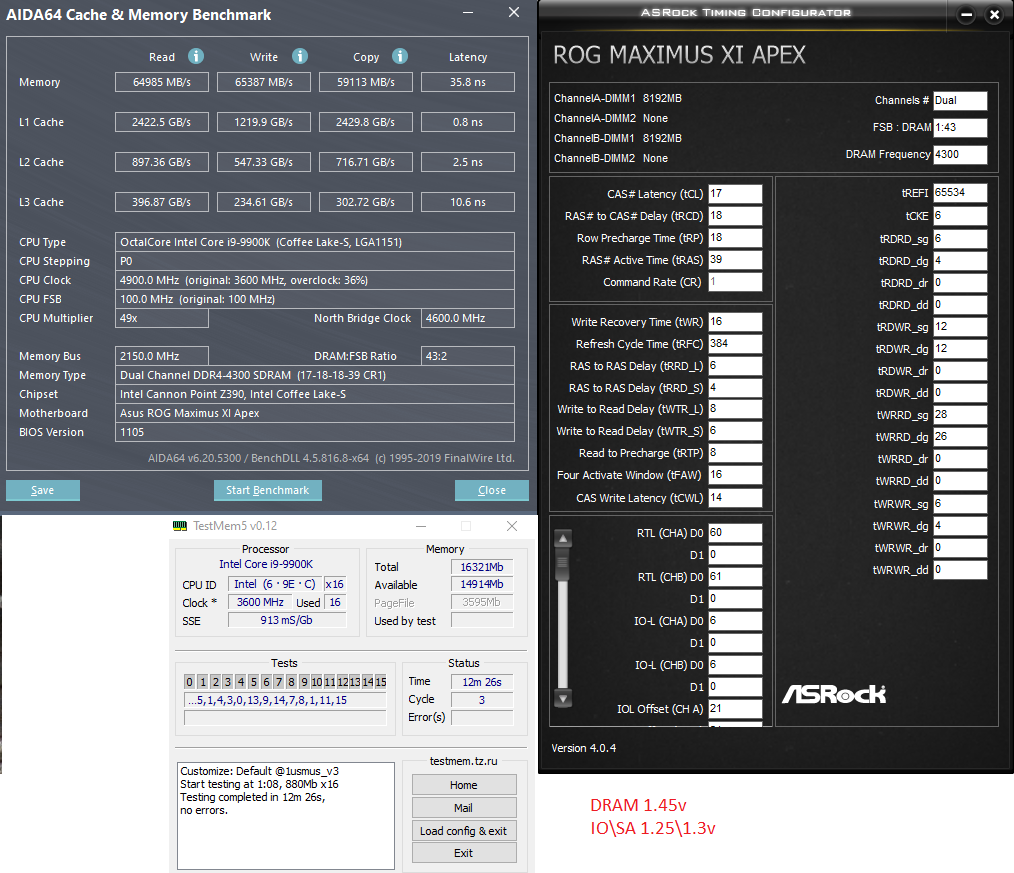
Task: Click the Write Recovery Time (tWR) field
Action: click(735, 322)
